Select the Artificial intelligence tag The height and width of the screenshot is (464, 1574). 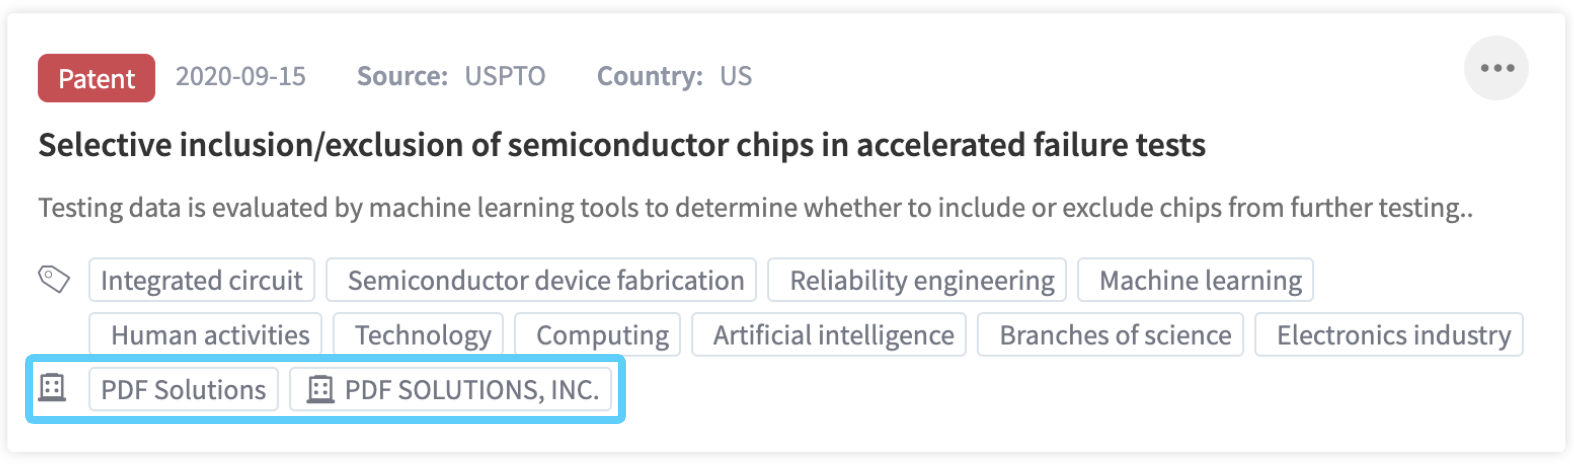[x=833, y=335]
